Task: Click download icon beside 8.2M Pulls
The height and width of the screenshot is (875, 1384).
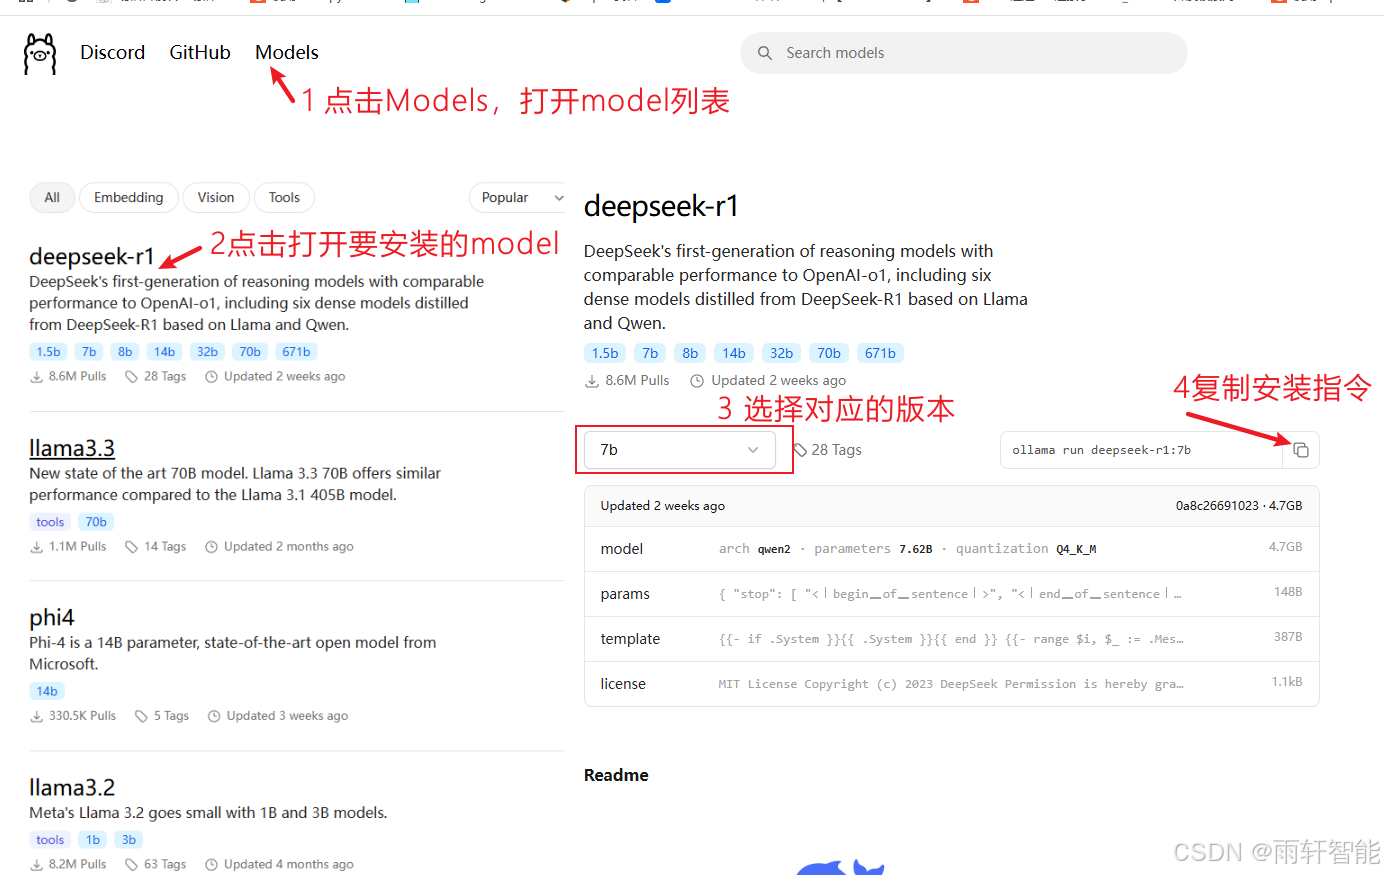Action: click(37, 865)
